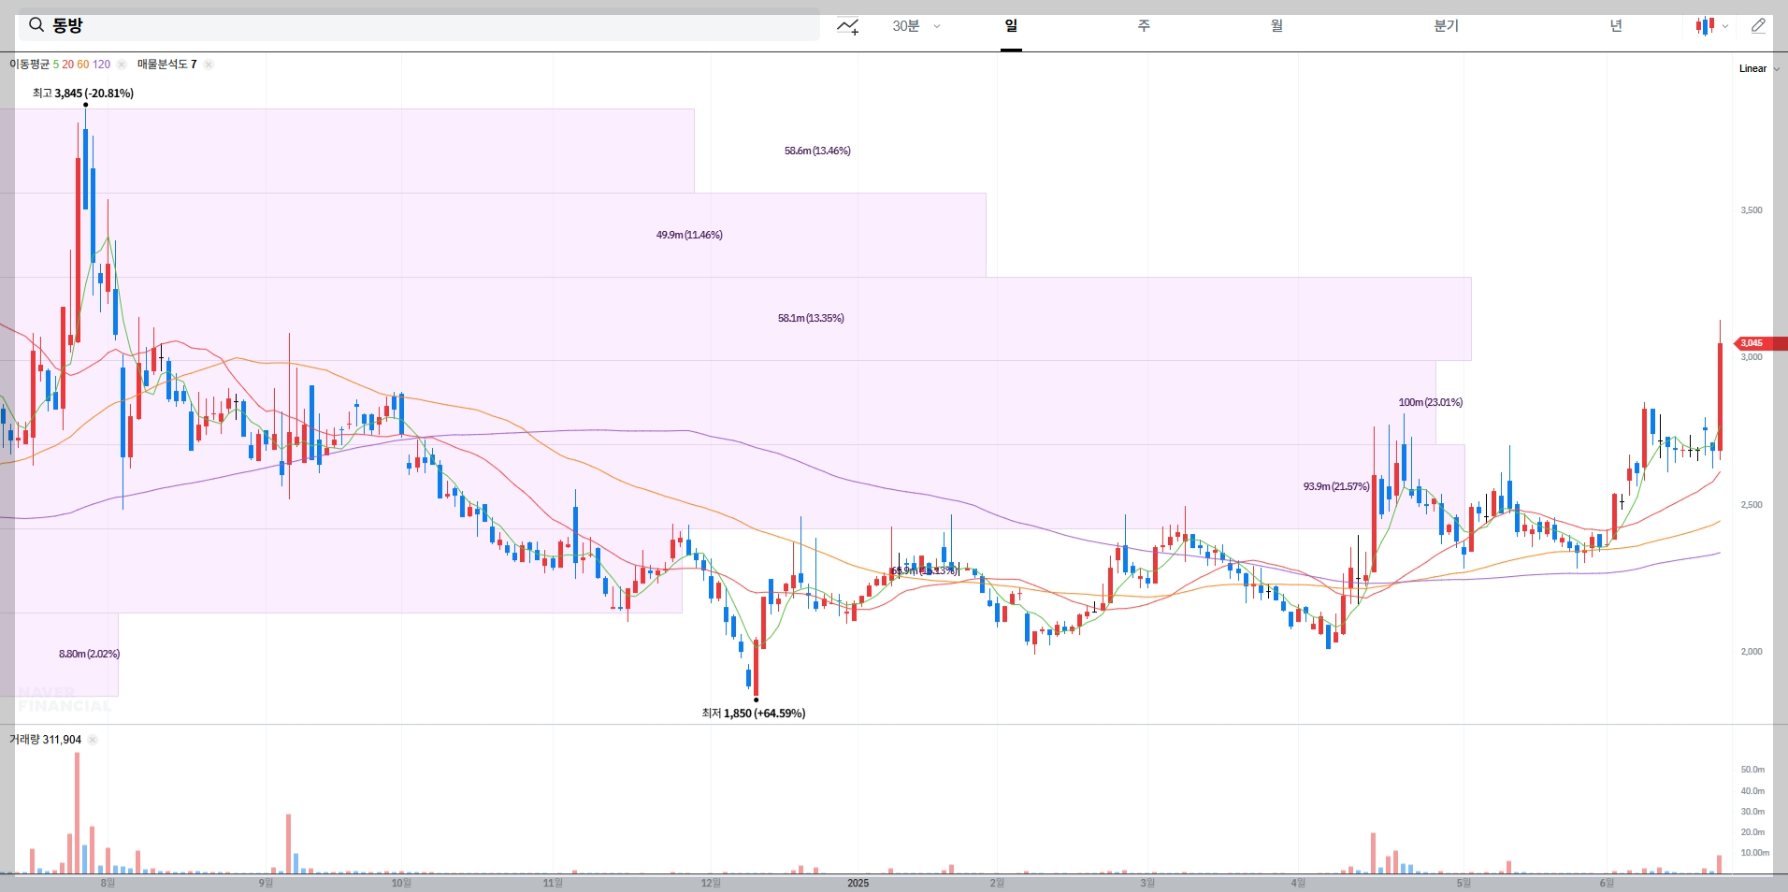Remove the 매물분석도 indicator with its x
Viewport: 1788px width, 892px height.
(208, 64)
